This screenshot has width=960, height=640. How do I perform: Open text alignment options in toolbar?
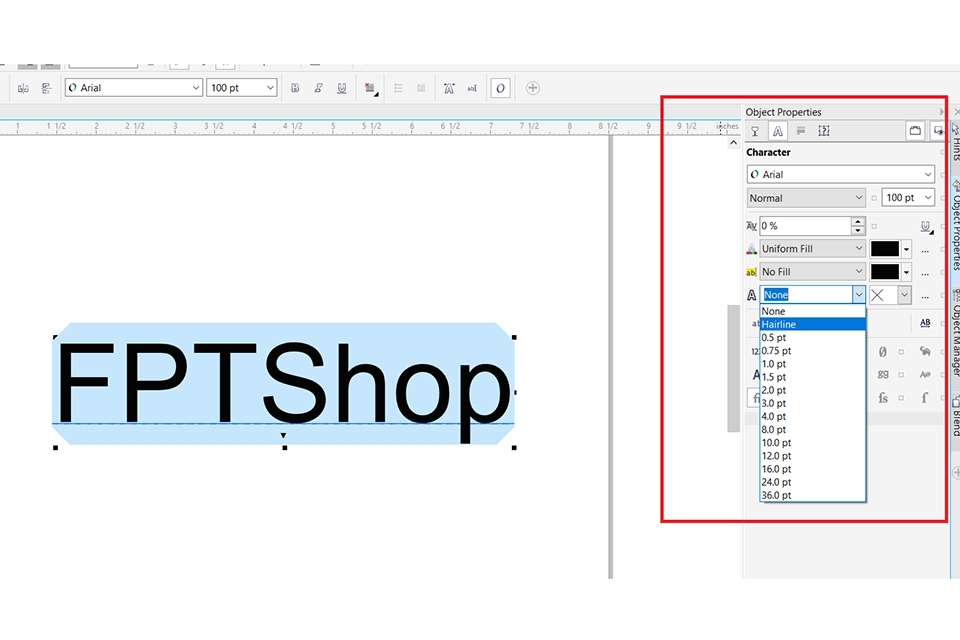pyautogui.click(x=370, y=89)
